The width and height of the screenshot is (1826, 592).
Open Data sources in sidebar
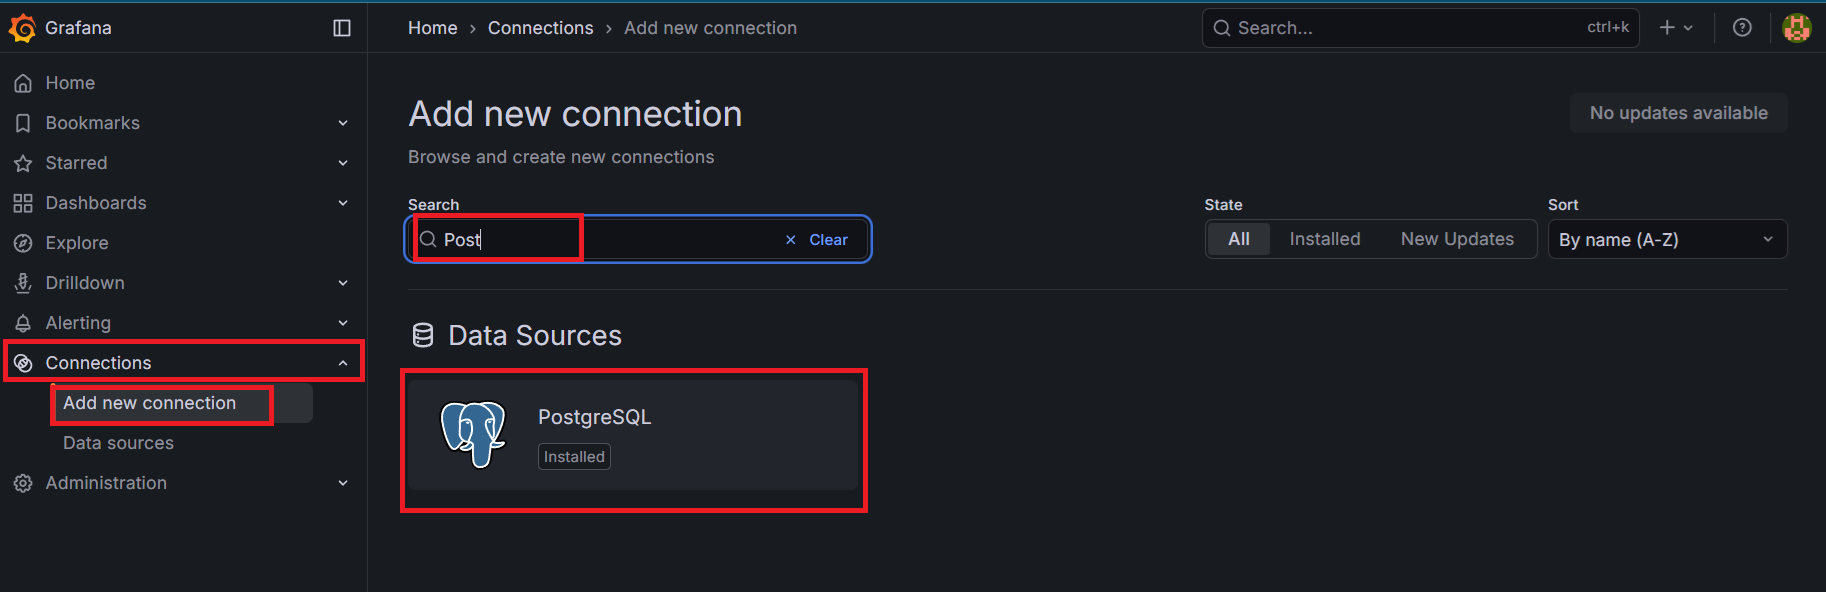click(118, 443)
